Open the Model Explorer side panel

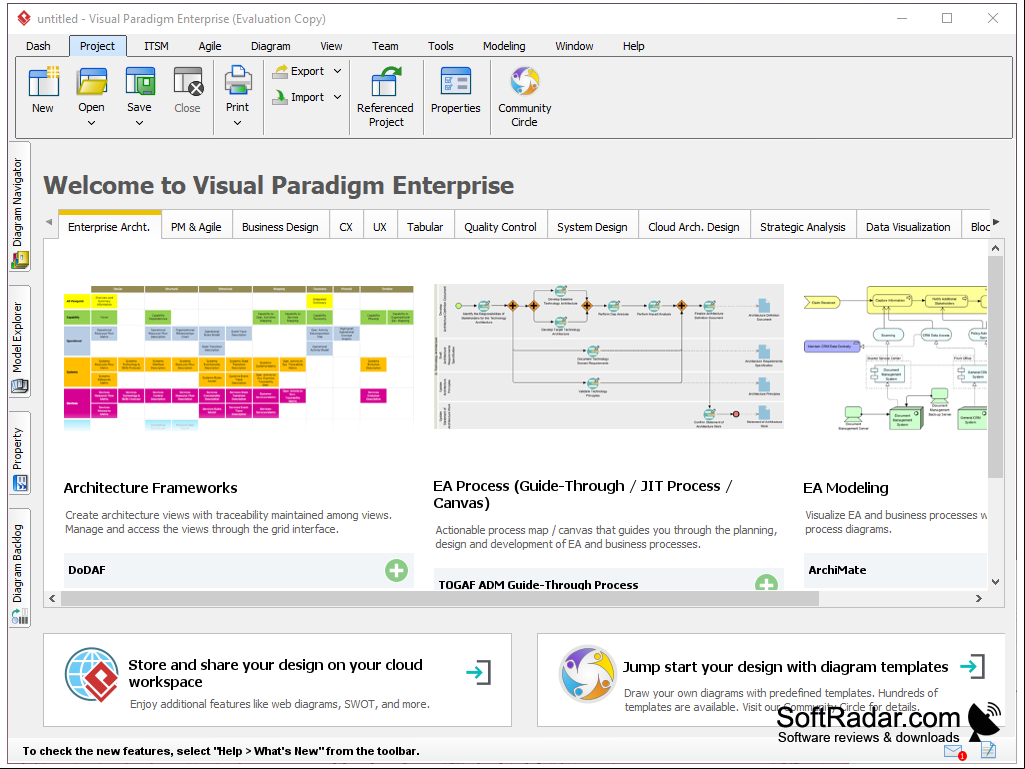pyautogui.click(x=20, y=341)
